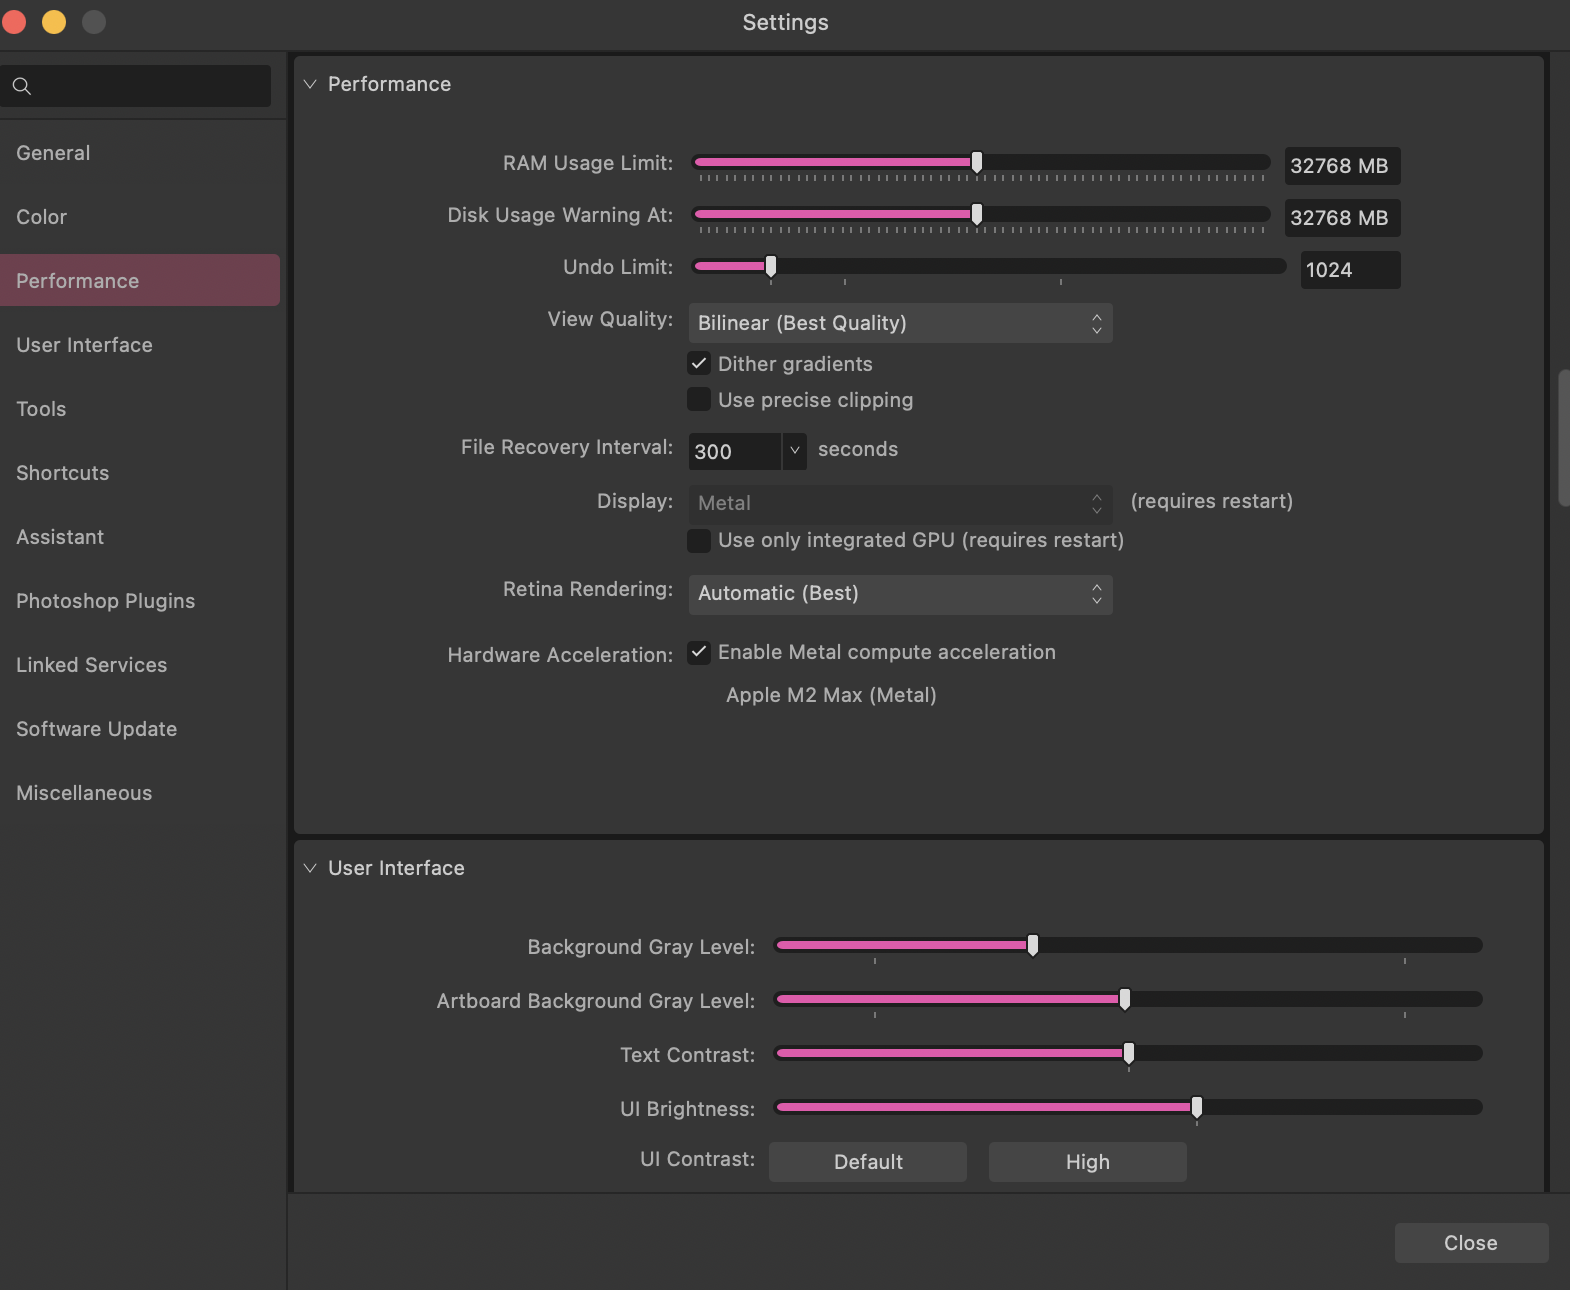The height and width of the screenshot is (1290, 1570).
Task: Click the RAM Usage Limit slider handle
Action: tap(977, 162)
